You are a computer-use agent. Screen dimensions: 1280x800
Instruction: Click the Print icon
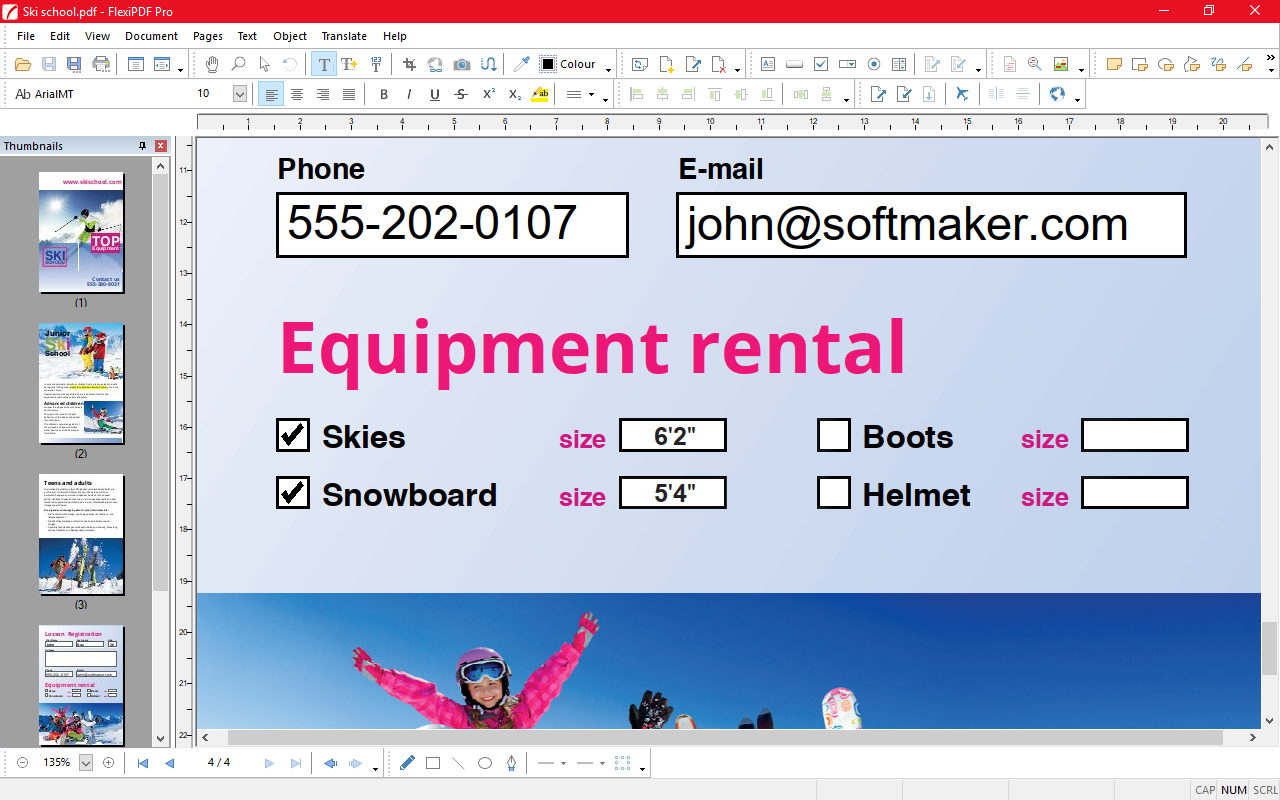(x=101, y=64)
